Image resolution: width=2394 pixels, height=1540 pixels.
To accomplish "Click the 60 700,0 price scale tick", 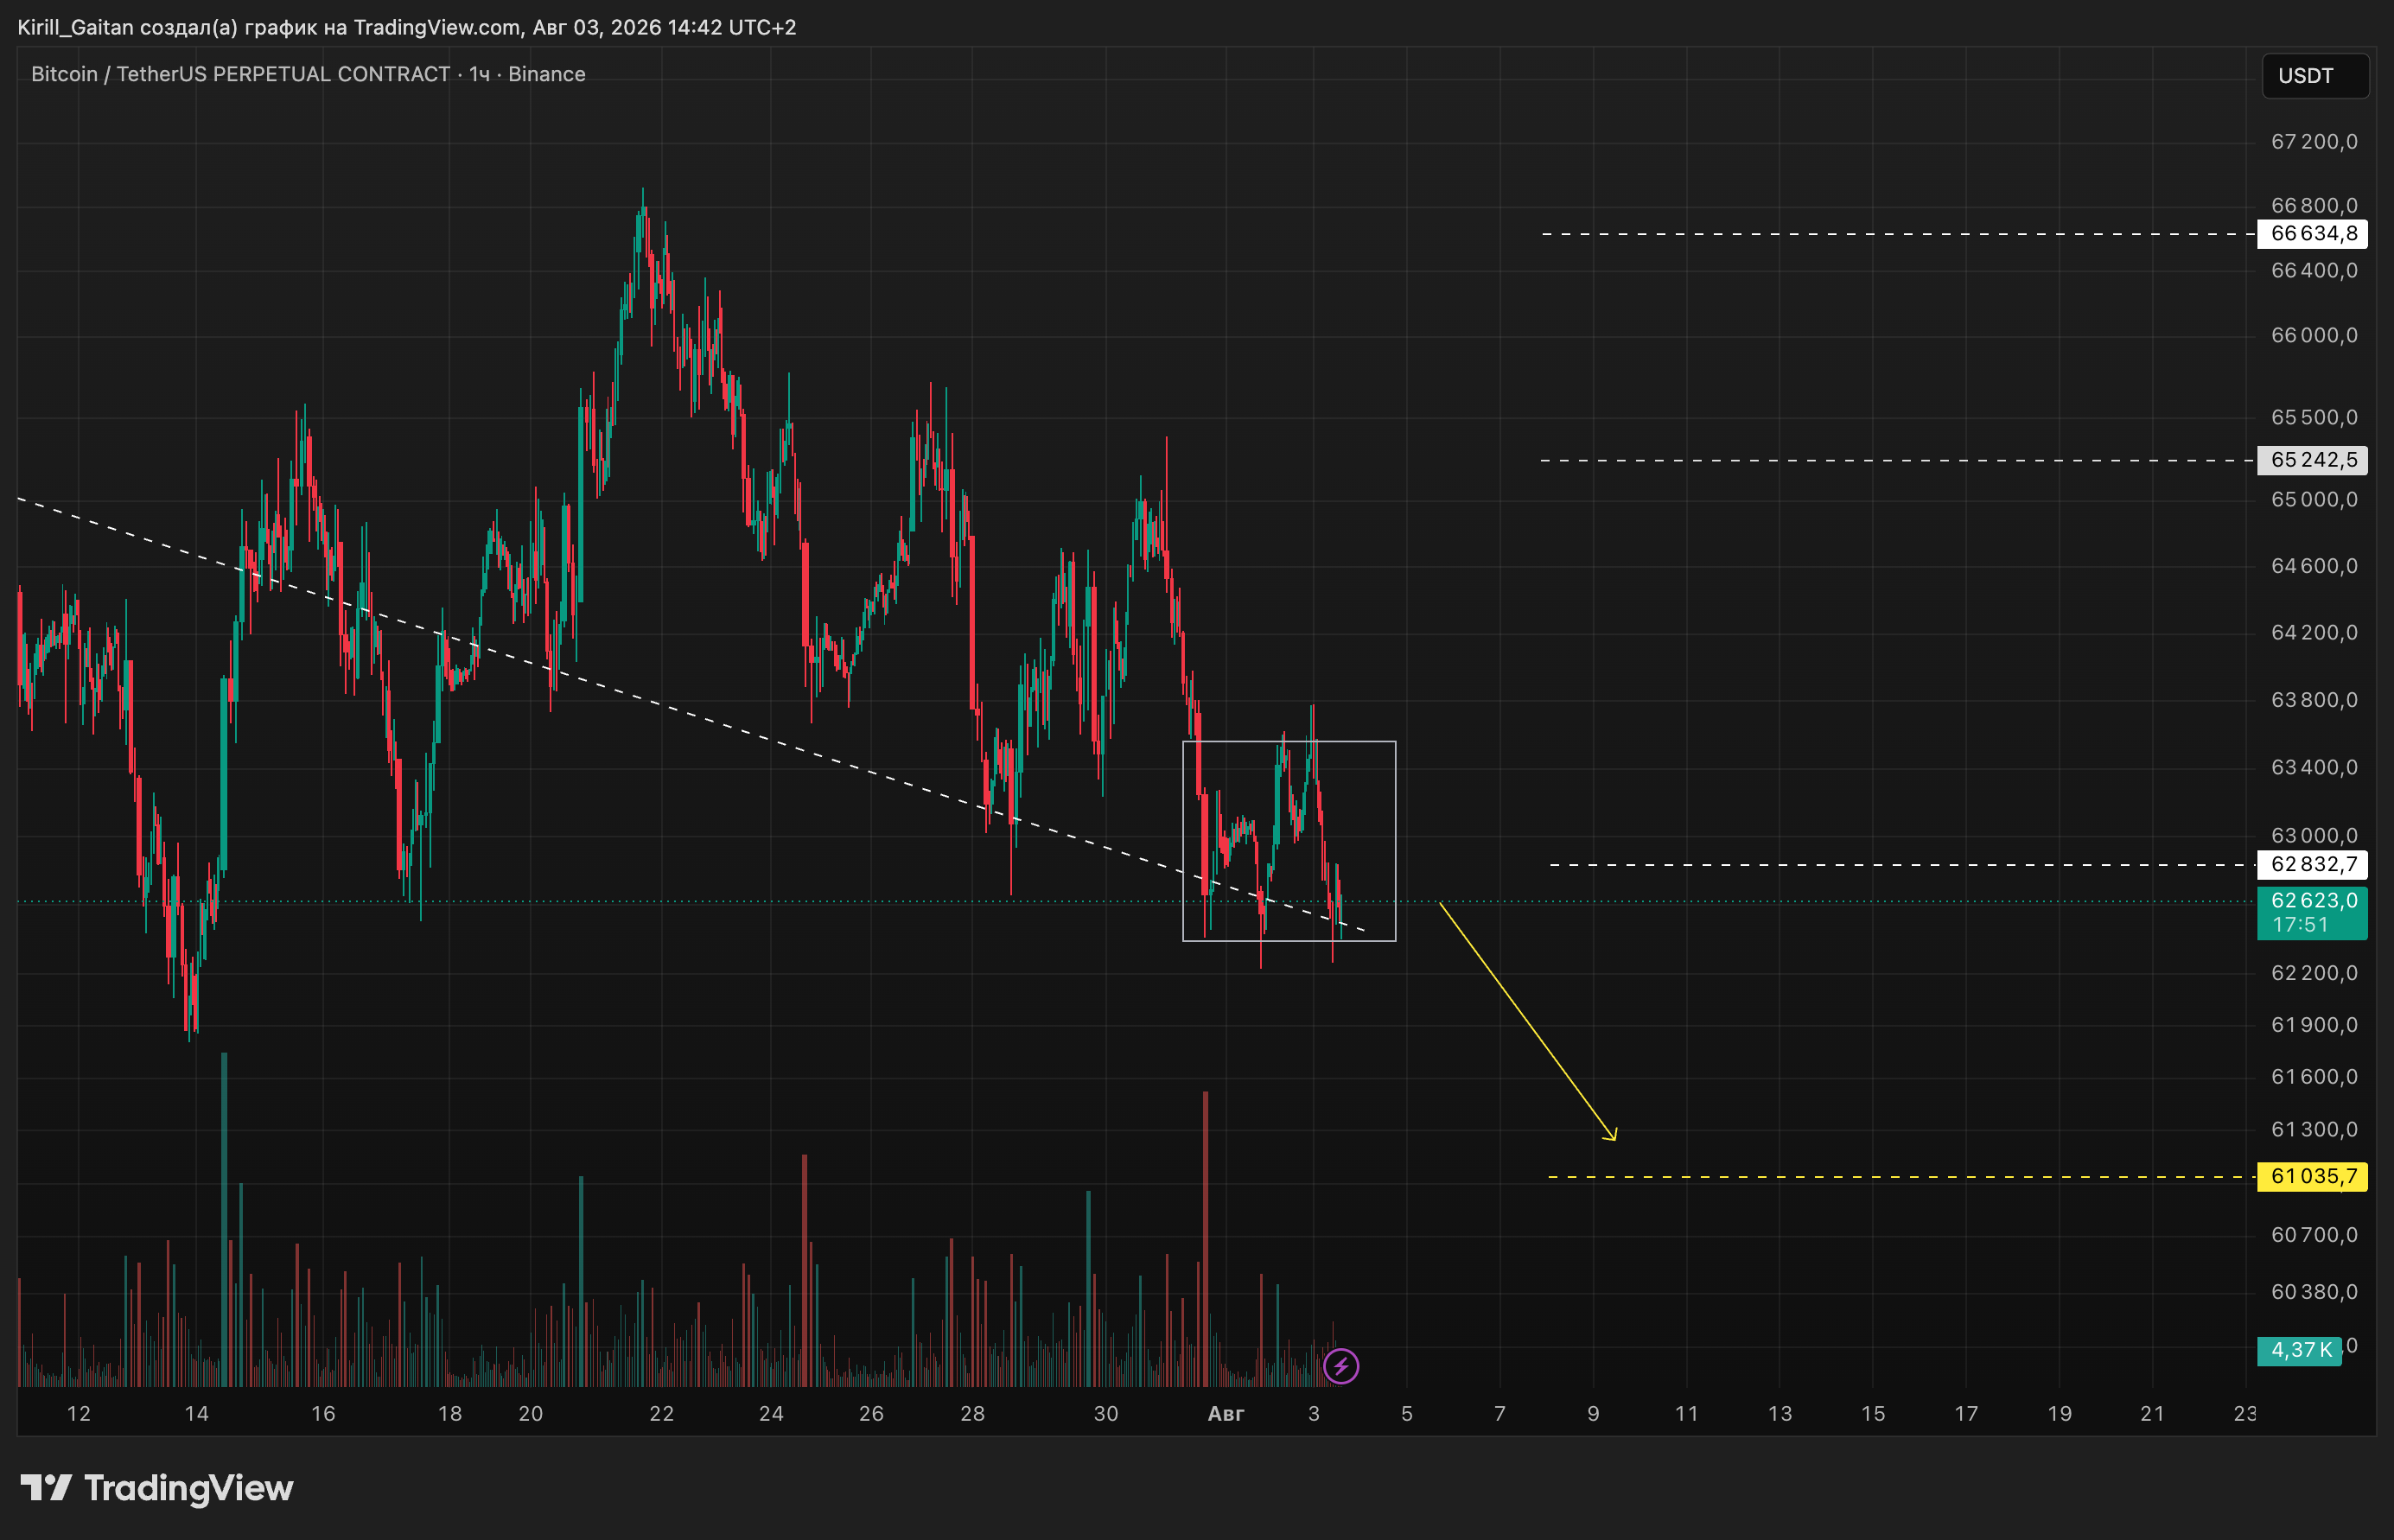I will point(2314,1235).
